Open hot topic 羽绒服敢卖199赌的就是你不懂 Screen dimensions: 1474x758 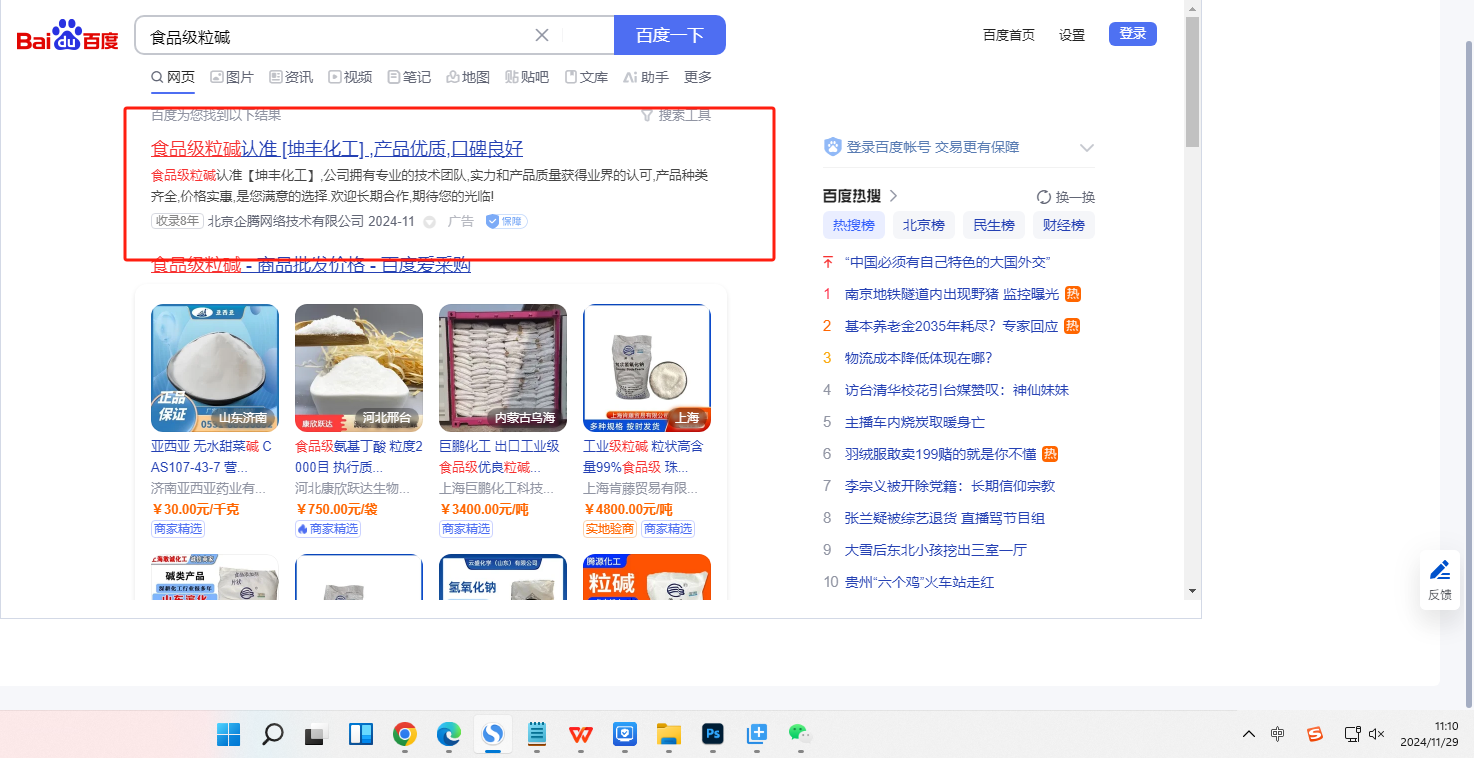tap(941, 454)
